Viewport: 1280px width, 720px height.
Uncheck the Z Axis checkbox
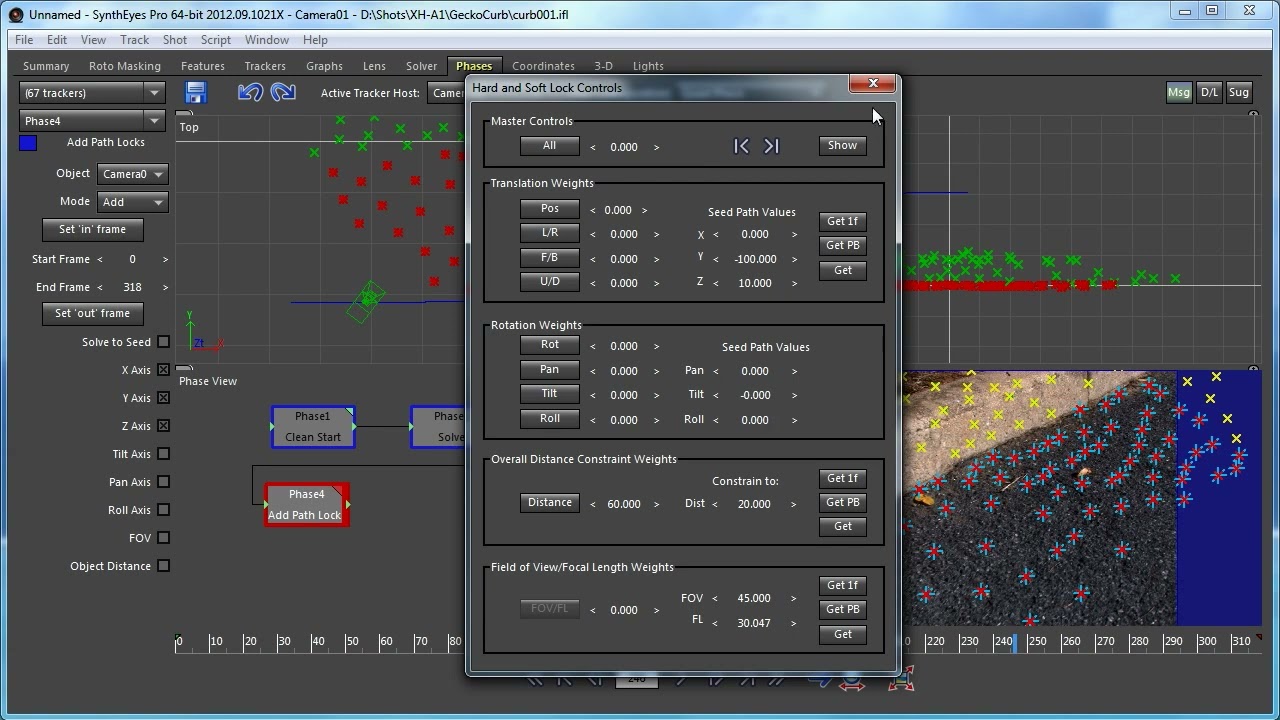pos(164,426)
